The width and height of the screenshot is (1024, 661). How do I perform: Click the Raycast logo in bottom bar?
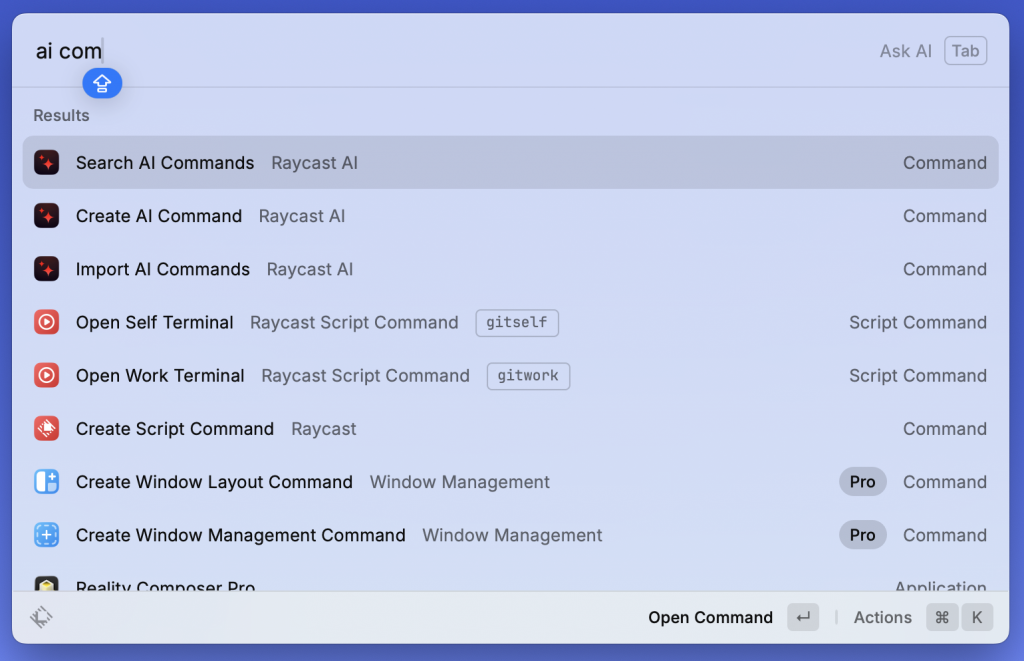41,617
